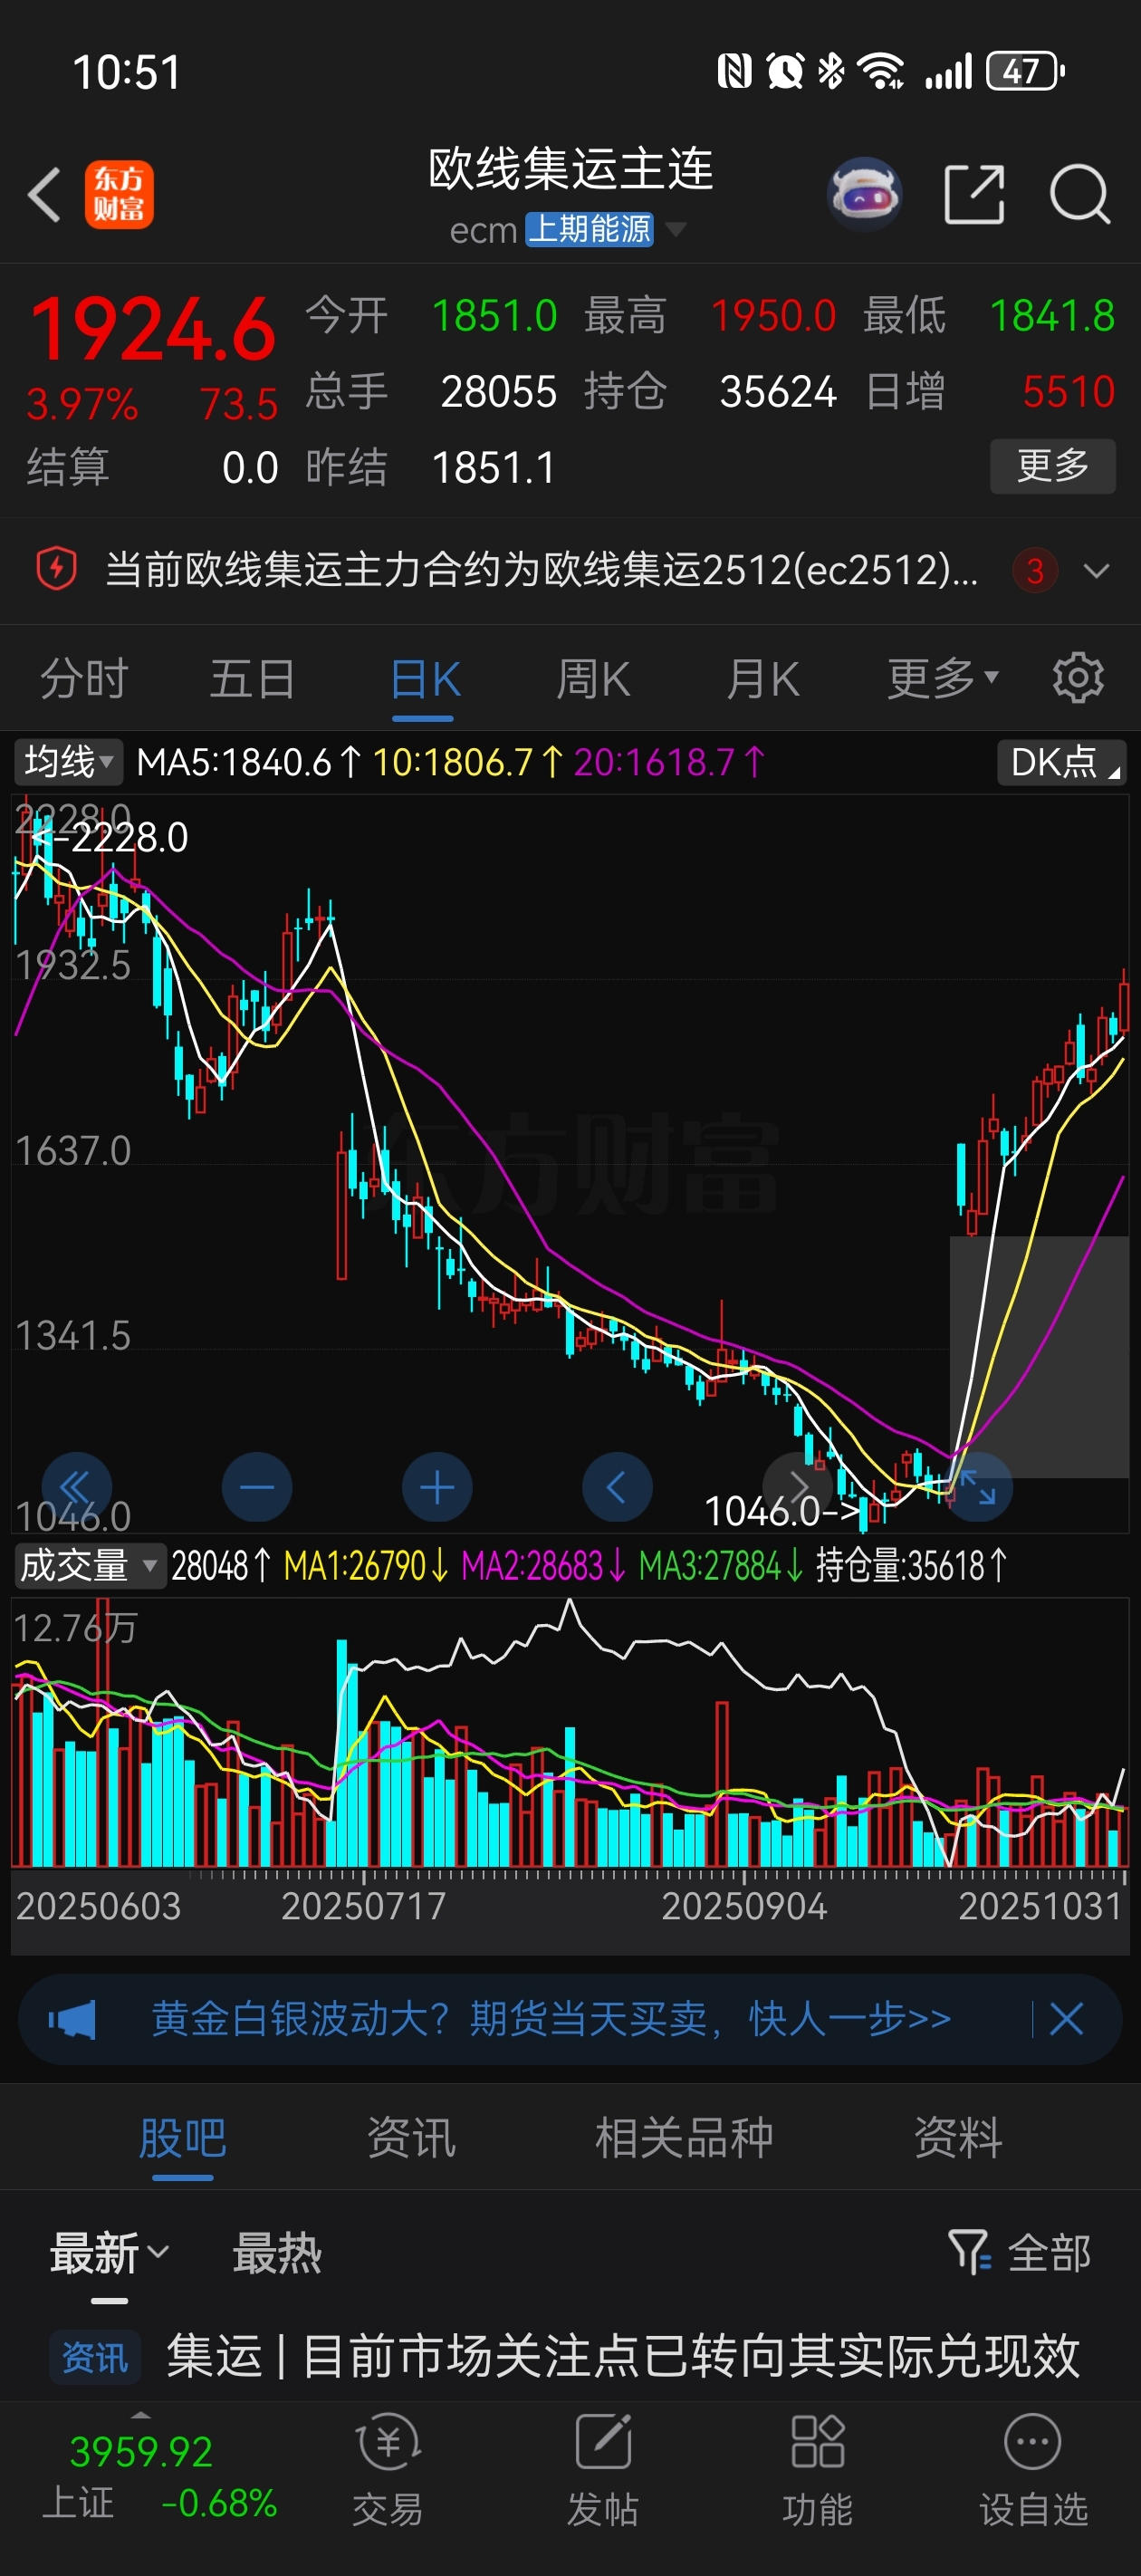
Task: Tap the 最低 1841.8 value
Action: [x=1051, y=316]
